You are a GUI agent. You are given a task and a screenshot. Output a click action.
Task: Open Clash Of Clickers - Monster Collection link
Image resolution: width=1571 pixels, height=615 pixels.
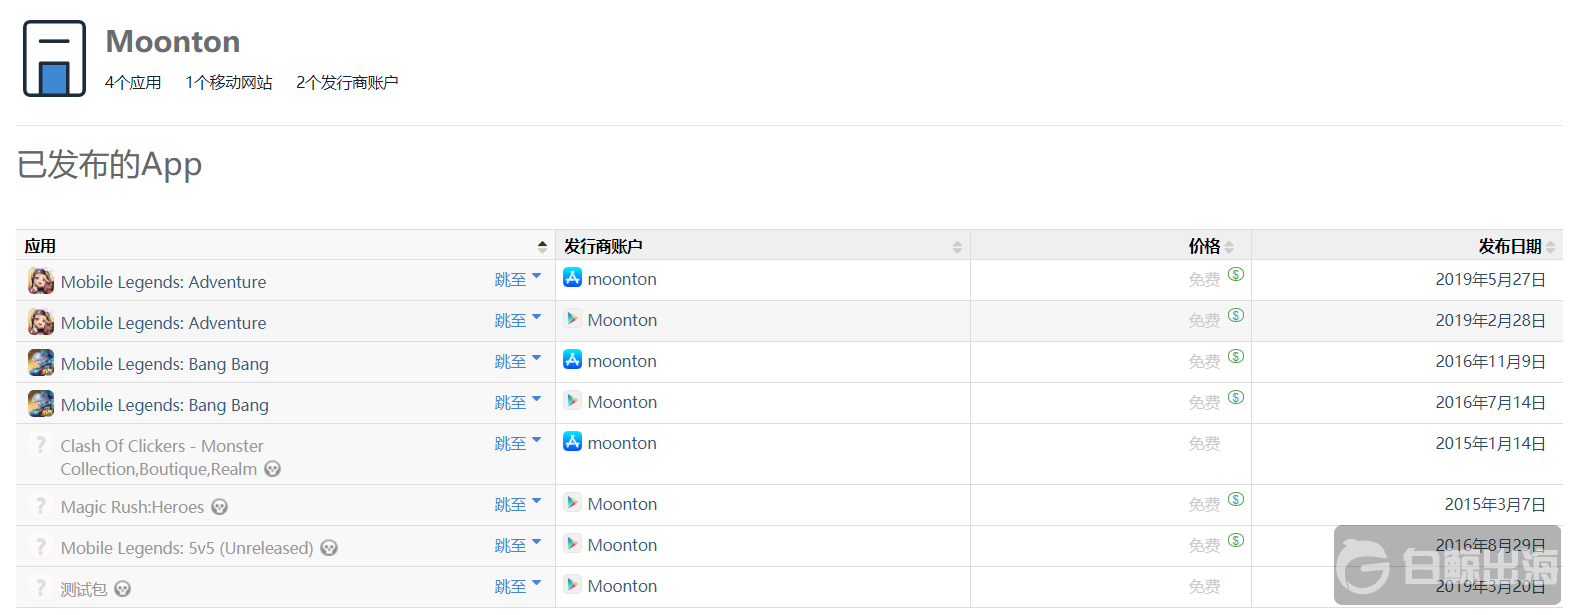(x=162, y=457)
